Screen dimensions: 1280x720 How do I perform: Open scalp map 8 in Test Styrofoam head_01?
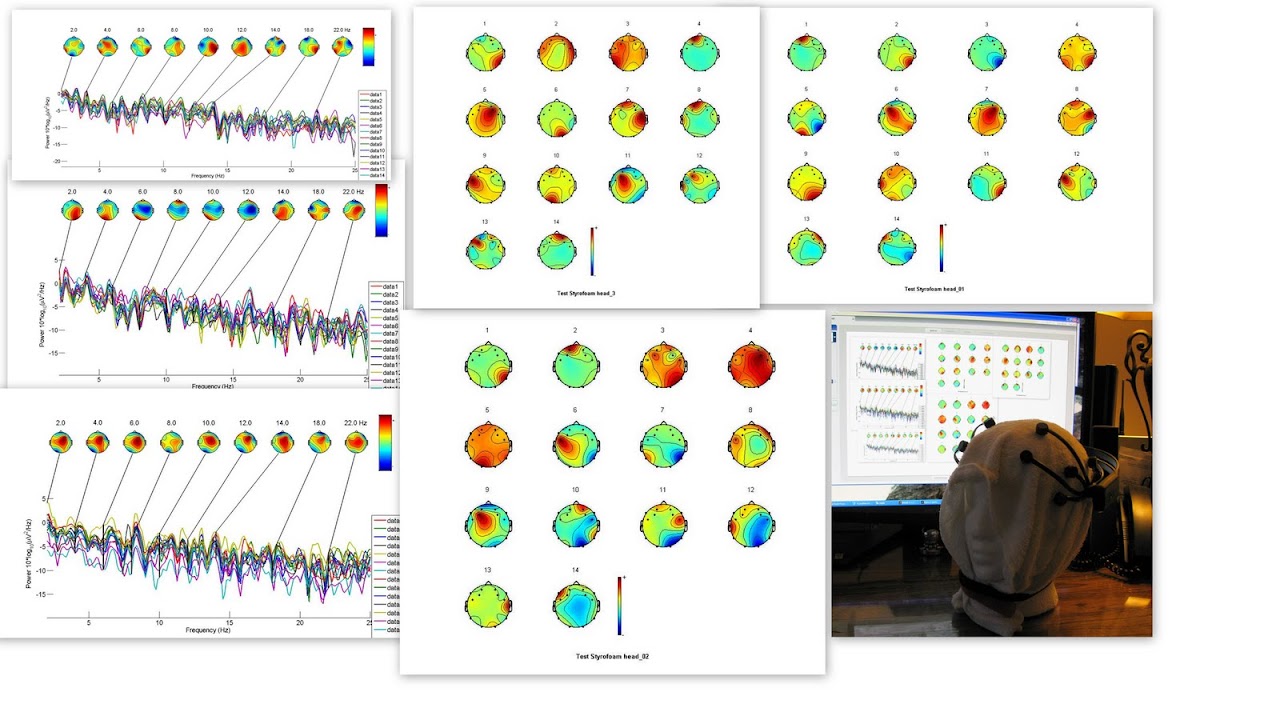tap(1077, 117)
